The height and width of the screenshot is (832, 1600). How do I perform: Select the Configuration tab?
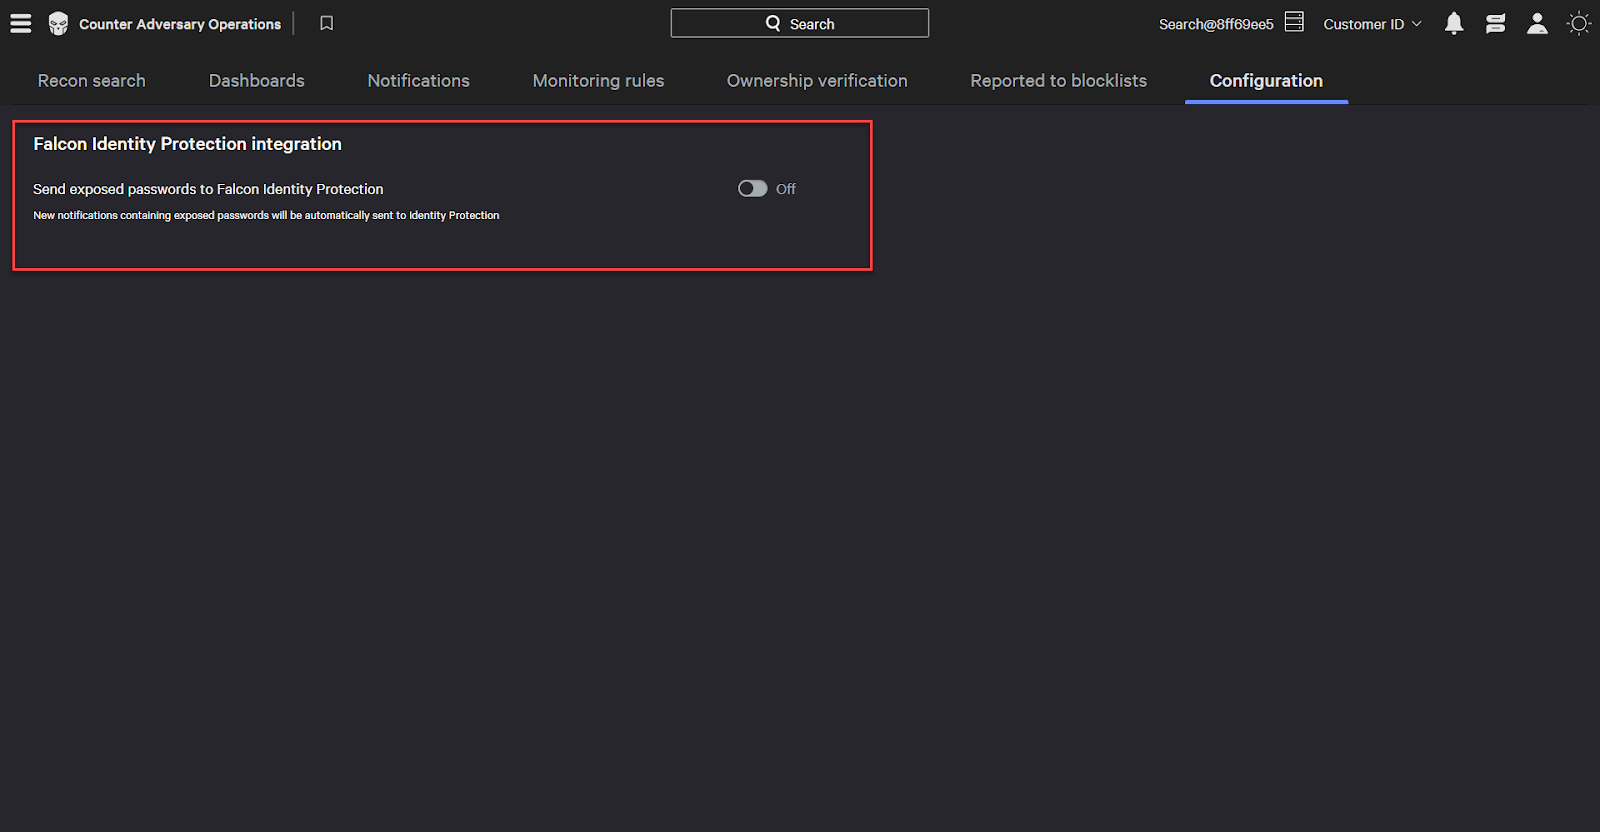[1266, 81]
